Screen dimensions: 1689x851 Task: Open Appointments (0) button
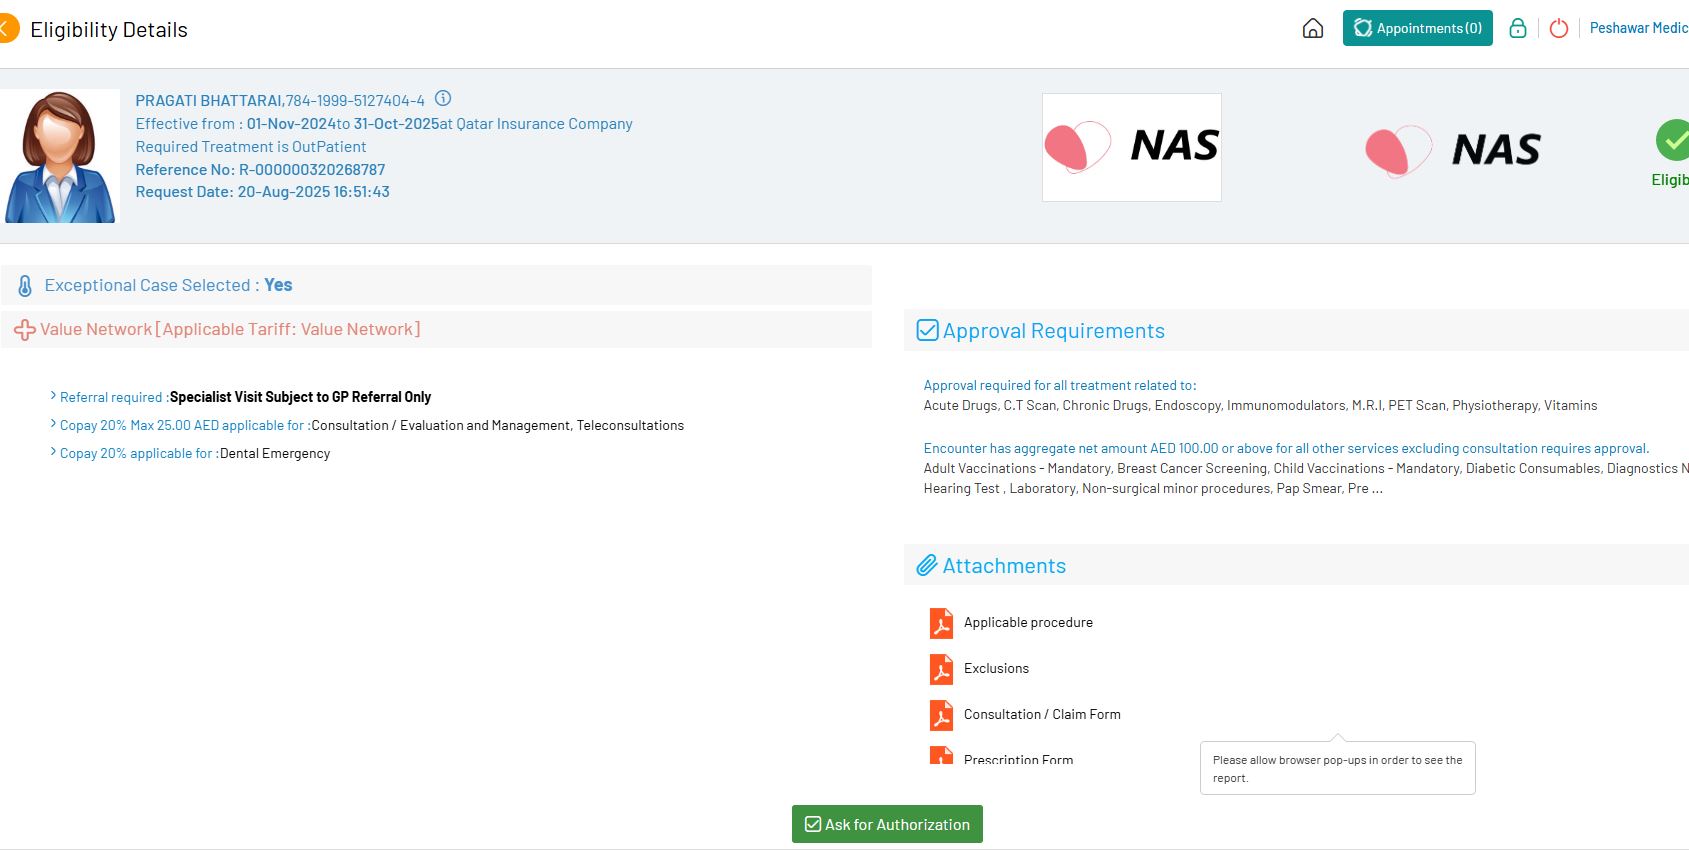click(x=1417, y=29)
